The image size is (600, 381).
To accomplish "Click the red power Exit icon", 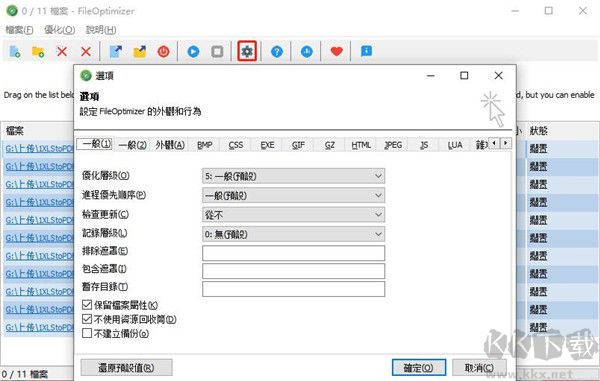I will click(x=163, y=51).
